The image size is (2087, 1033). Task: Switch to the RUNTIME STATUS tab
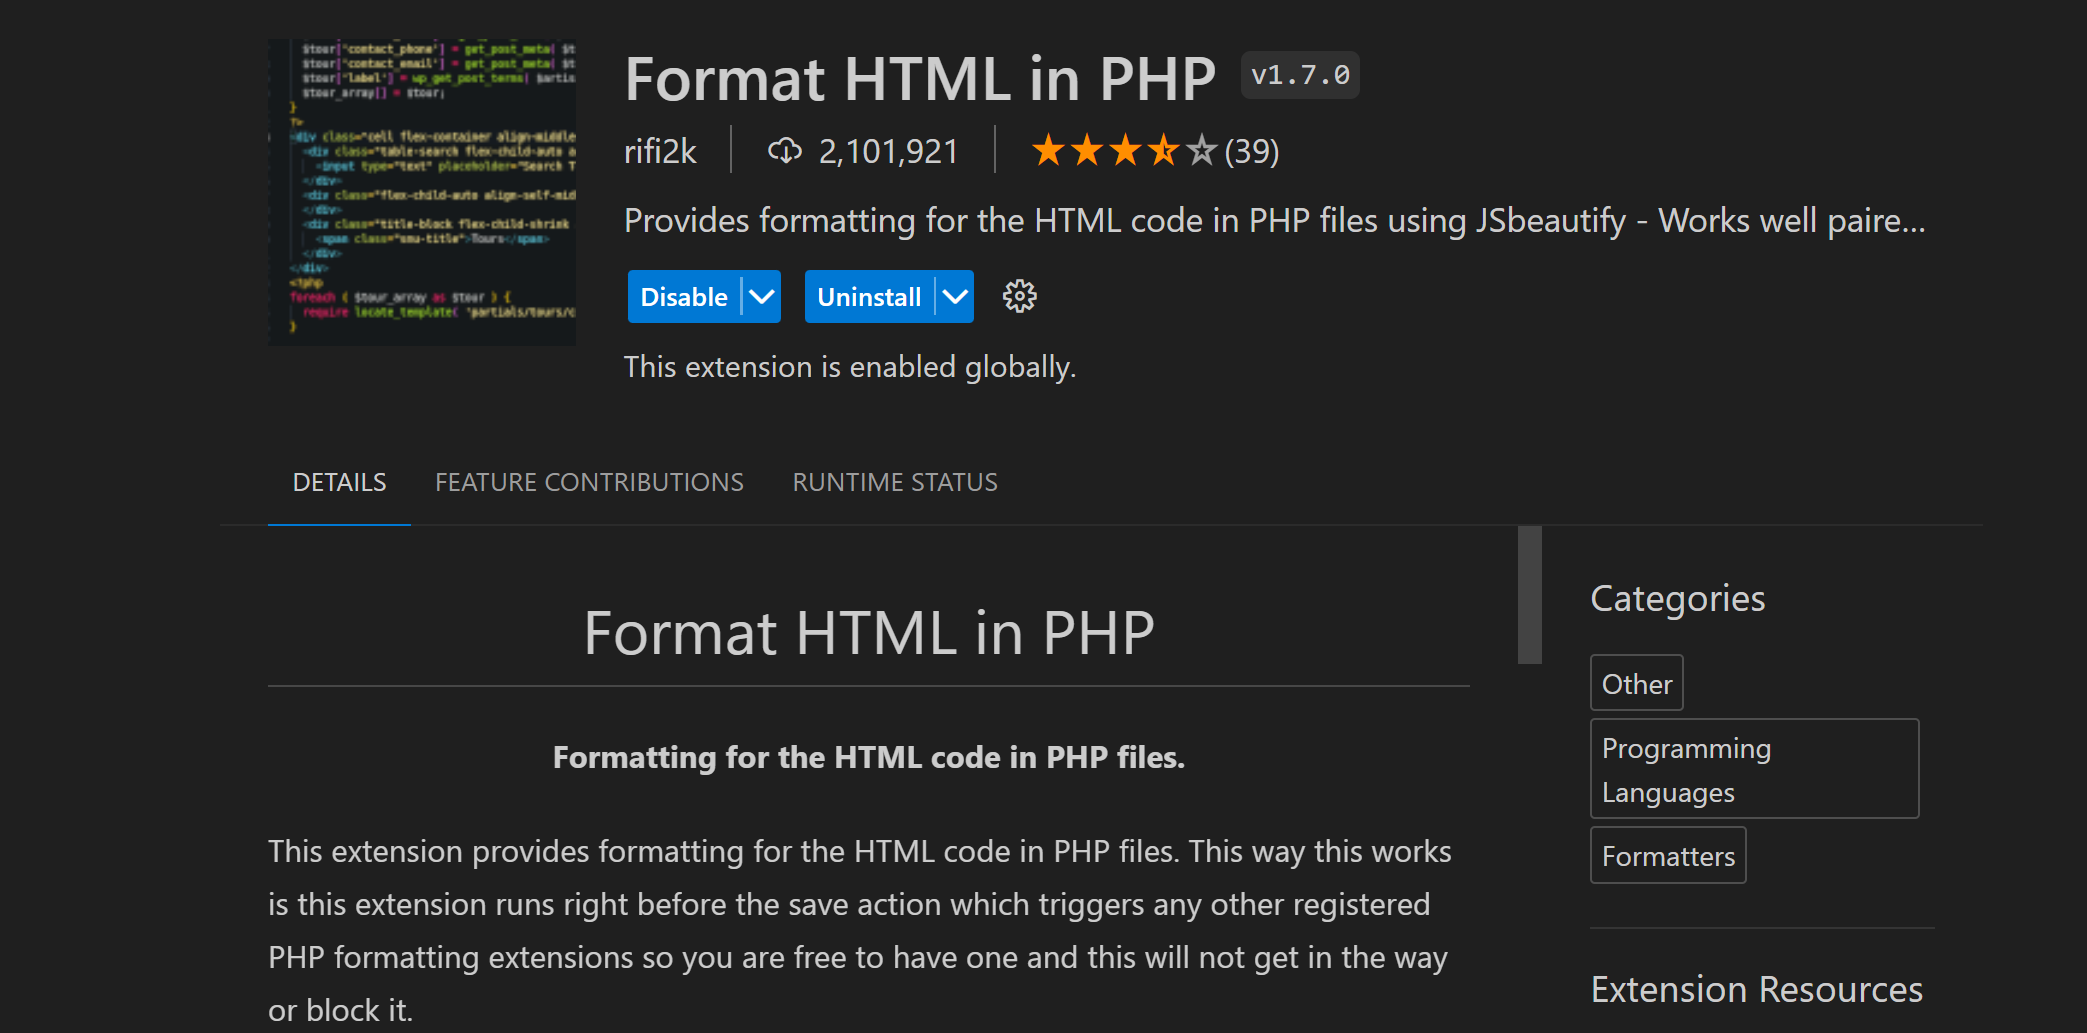pos(895,482)
